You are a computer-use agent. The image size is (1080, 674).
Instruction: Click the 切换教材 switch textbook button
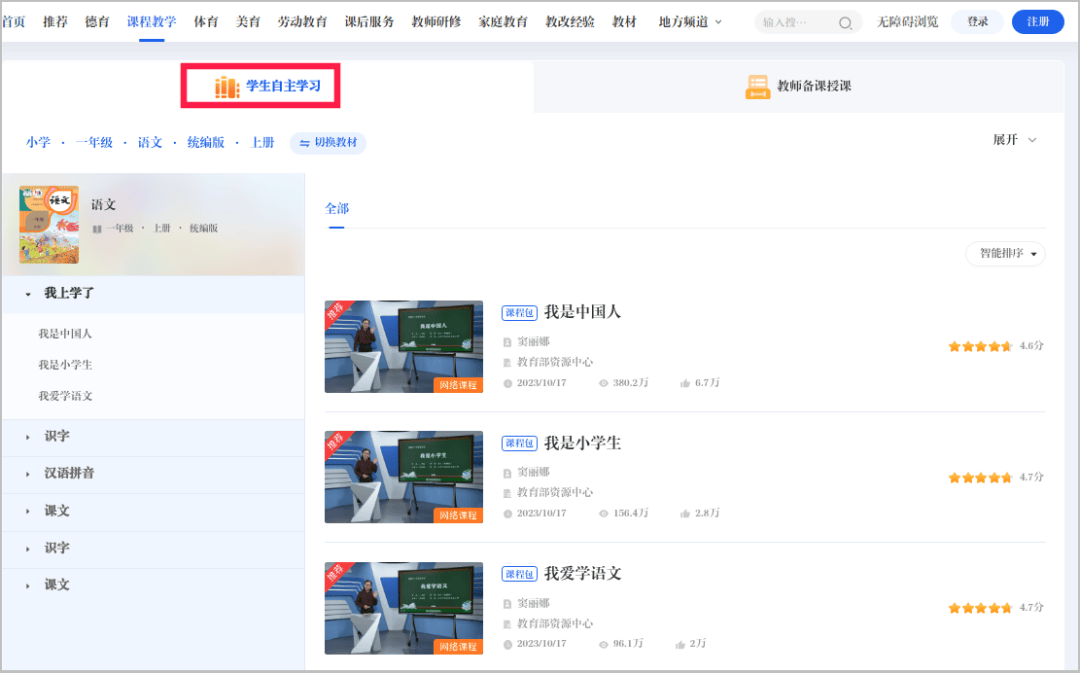pos(328,143)
